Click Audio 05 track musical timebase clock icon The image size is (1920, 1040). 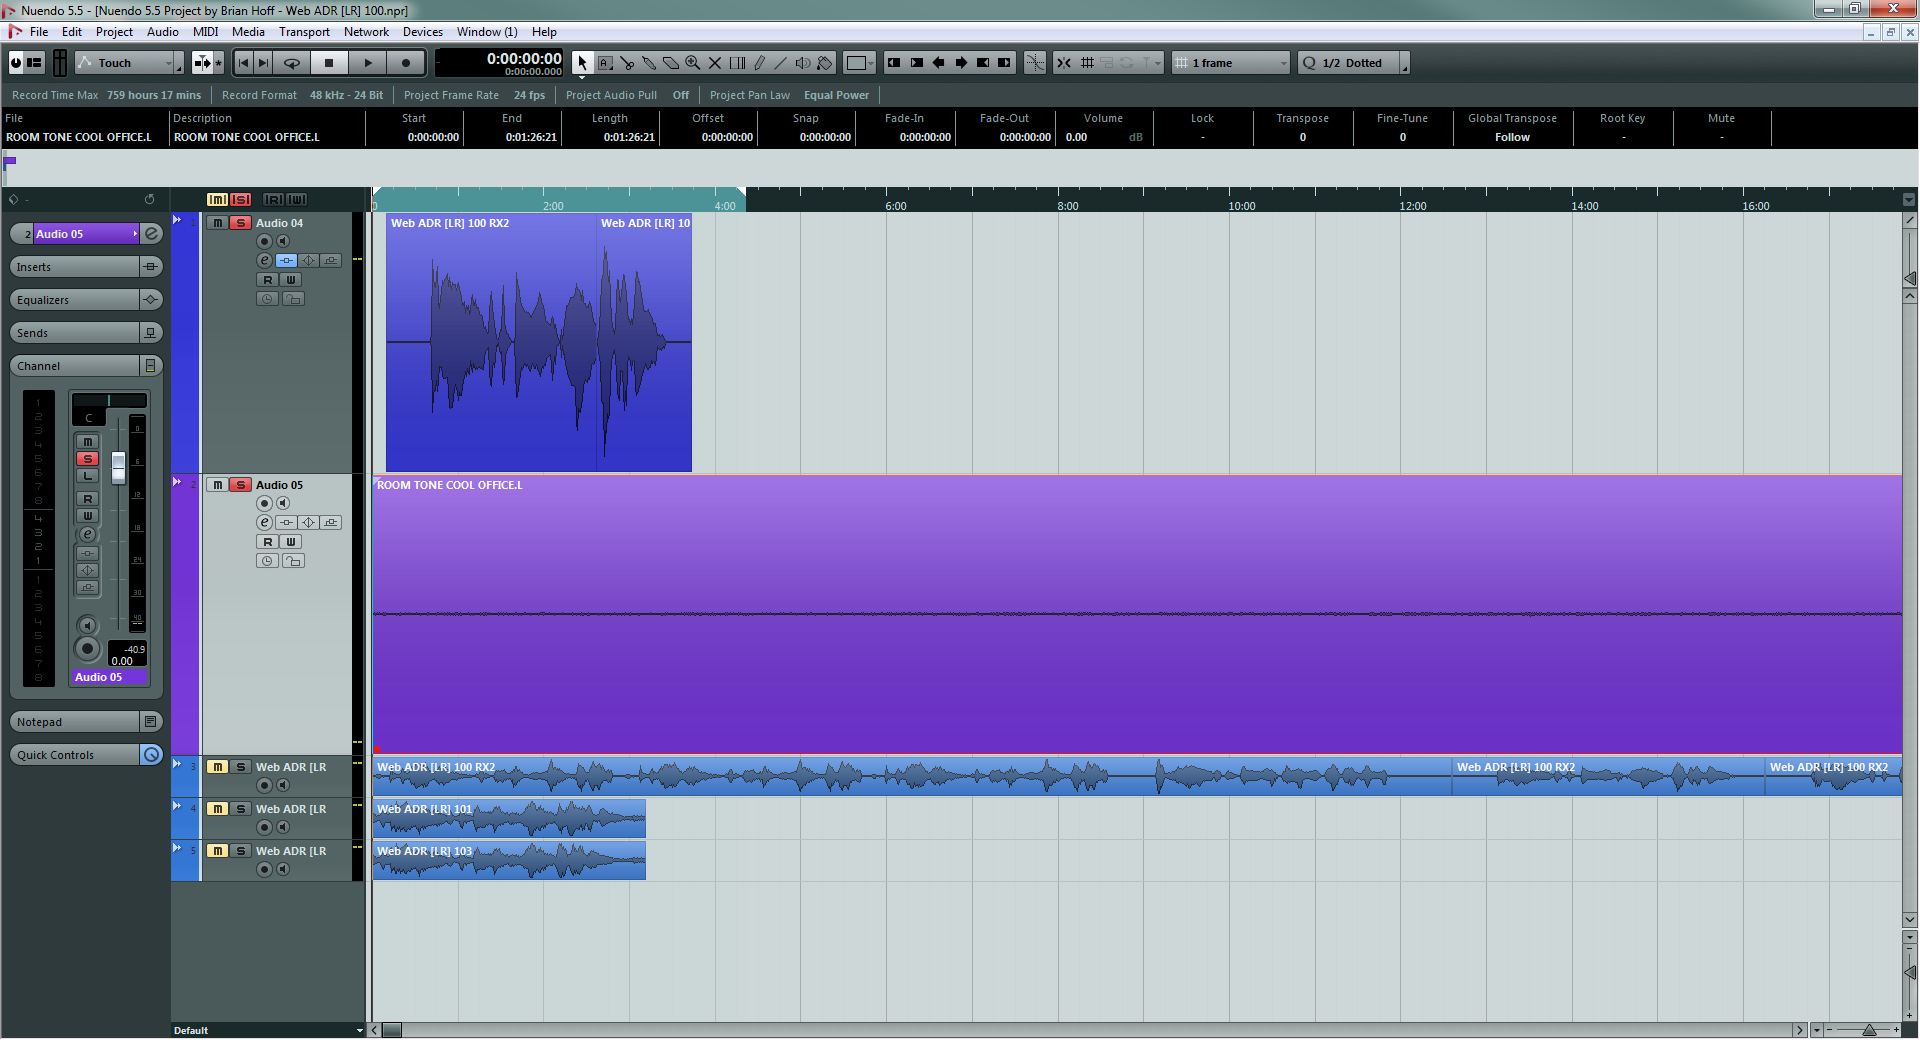click(x=267, y=561)
